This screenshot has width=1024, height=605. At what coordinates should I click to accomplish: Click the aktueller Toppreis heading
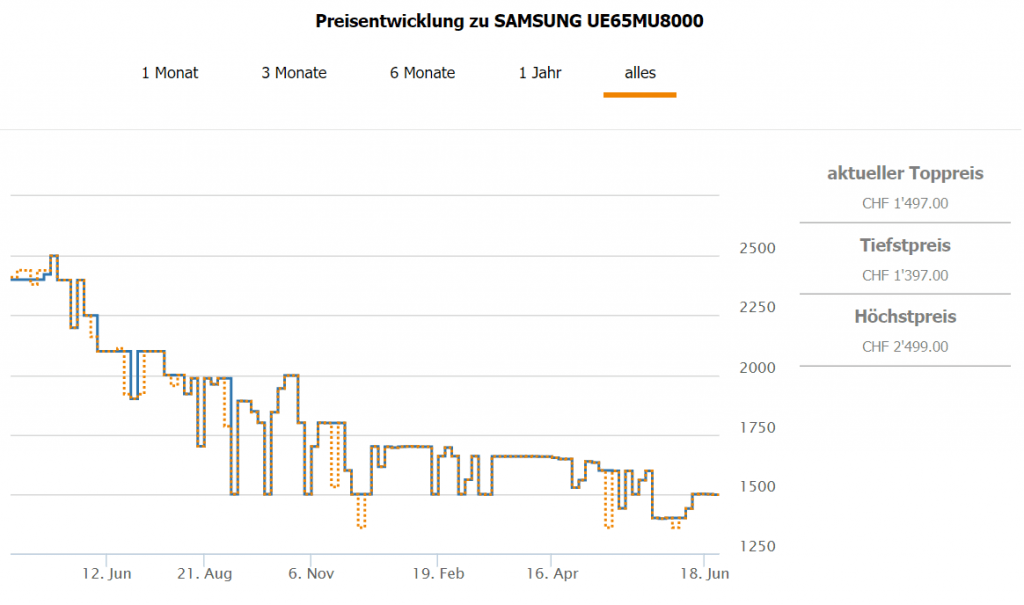tap(905, 174)
